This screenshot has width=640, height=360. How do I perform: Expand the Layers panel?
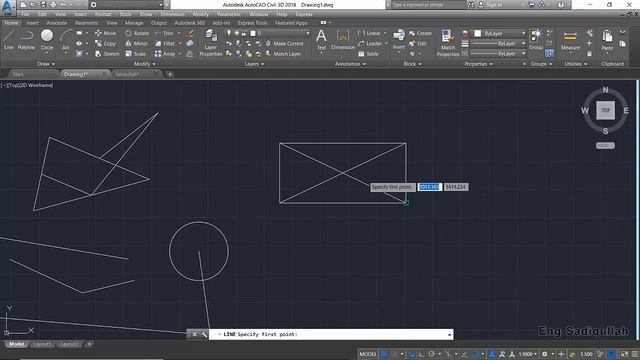tap(254, 64)
